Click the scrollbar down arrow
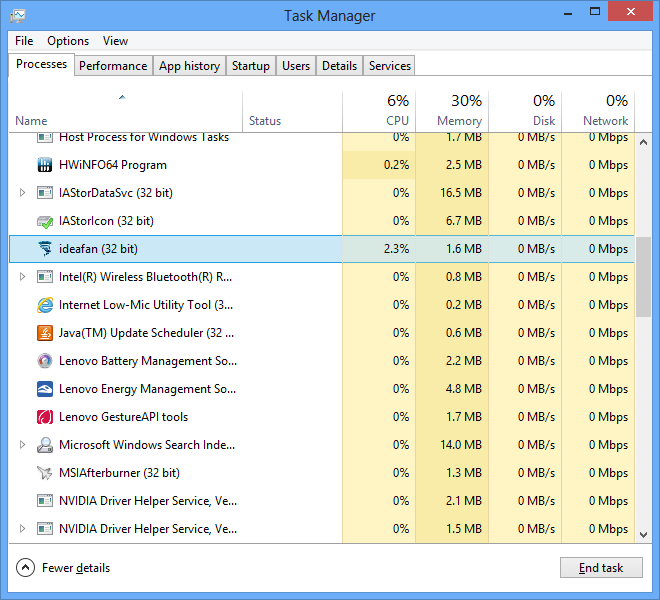The image size is (660, 600). click(x=643, y=535)
